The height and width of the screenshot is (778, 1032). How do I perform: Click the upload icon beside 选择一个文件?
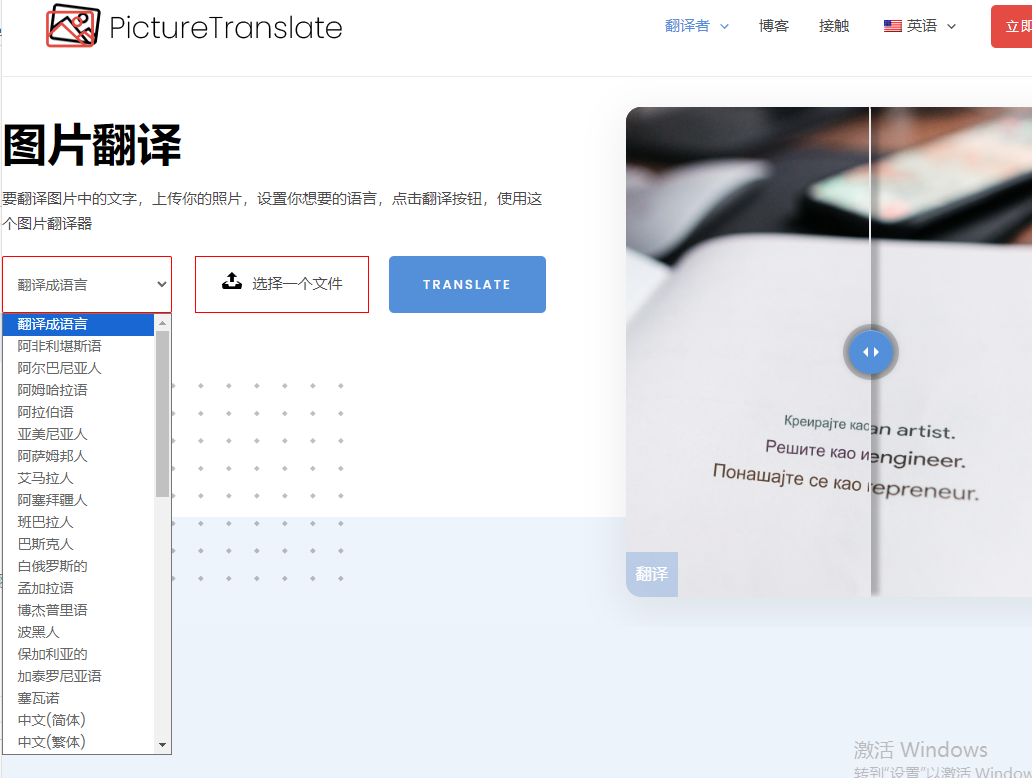tap(232, 282)
